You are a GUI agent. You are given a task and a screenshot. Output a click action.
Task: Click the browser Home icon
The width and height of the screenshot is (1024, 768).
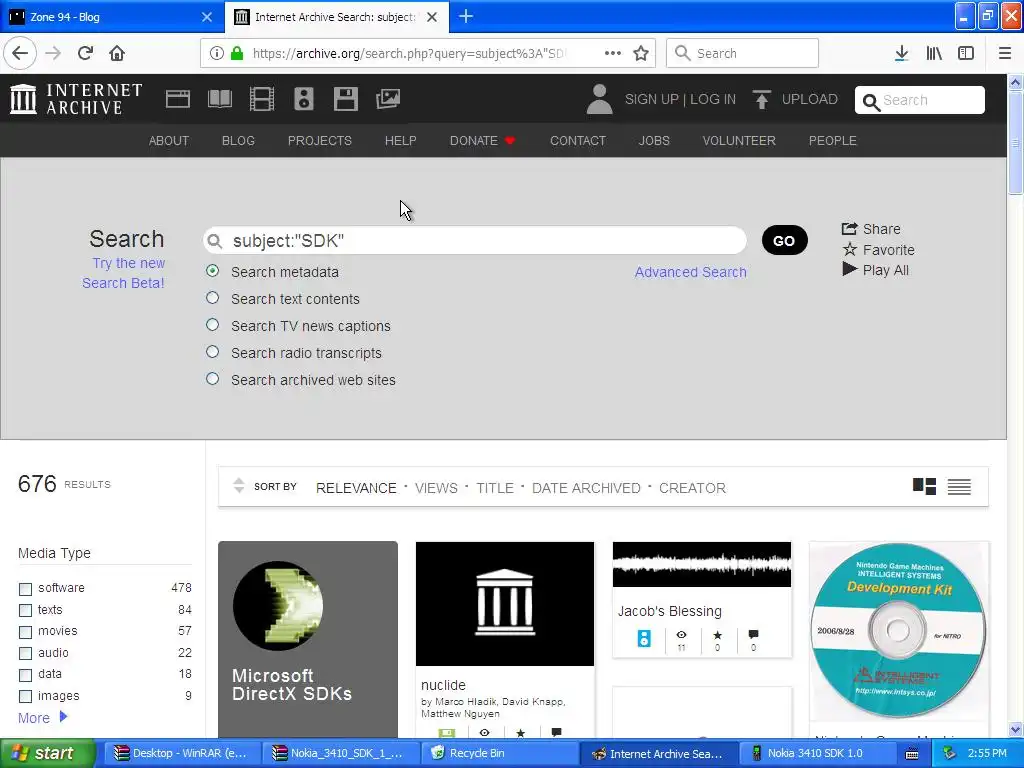click(117, 53)
